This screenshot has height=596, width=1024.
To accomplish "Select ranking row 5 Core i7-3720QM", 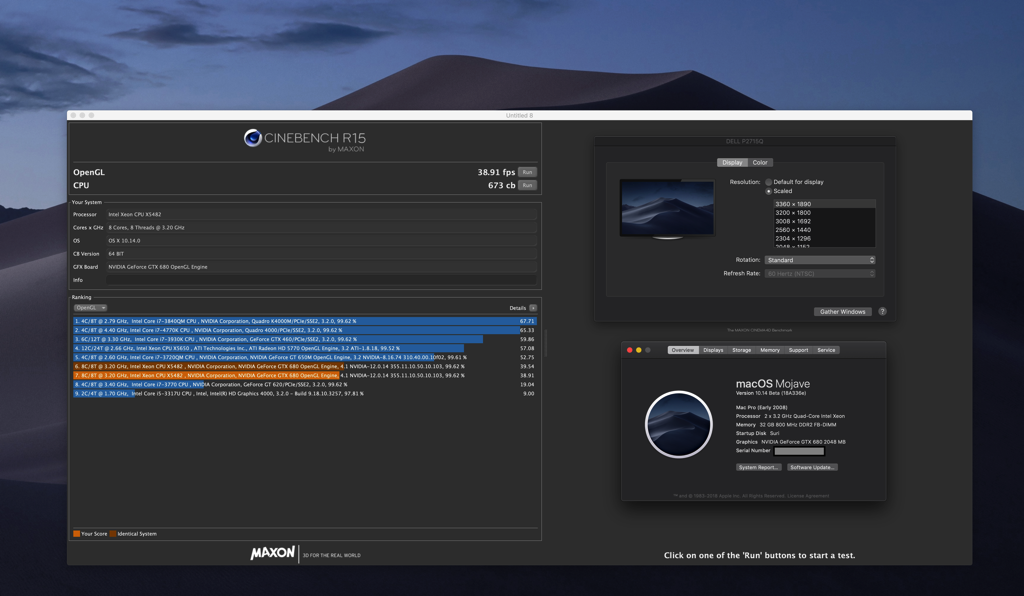I will (x=305, y=357).
